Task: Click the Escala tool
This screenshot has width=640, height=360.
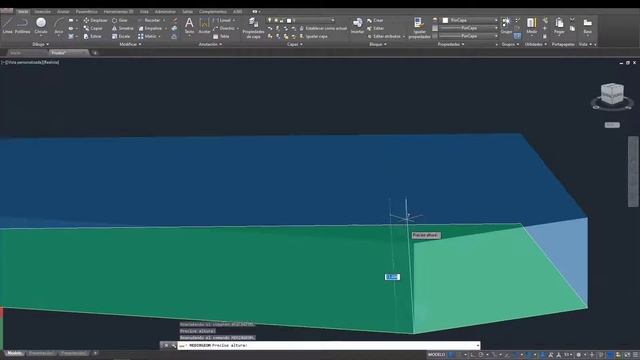Action: (121, 36)
